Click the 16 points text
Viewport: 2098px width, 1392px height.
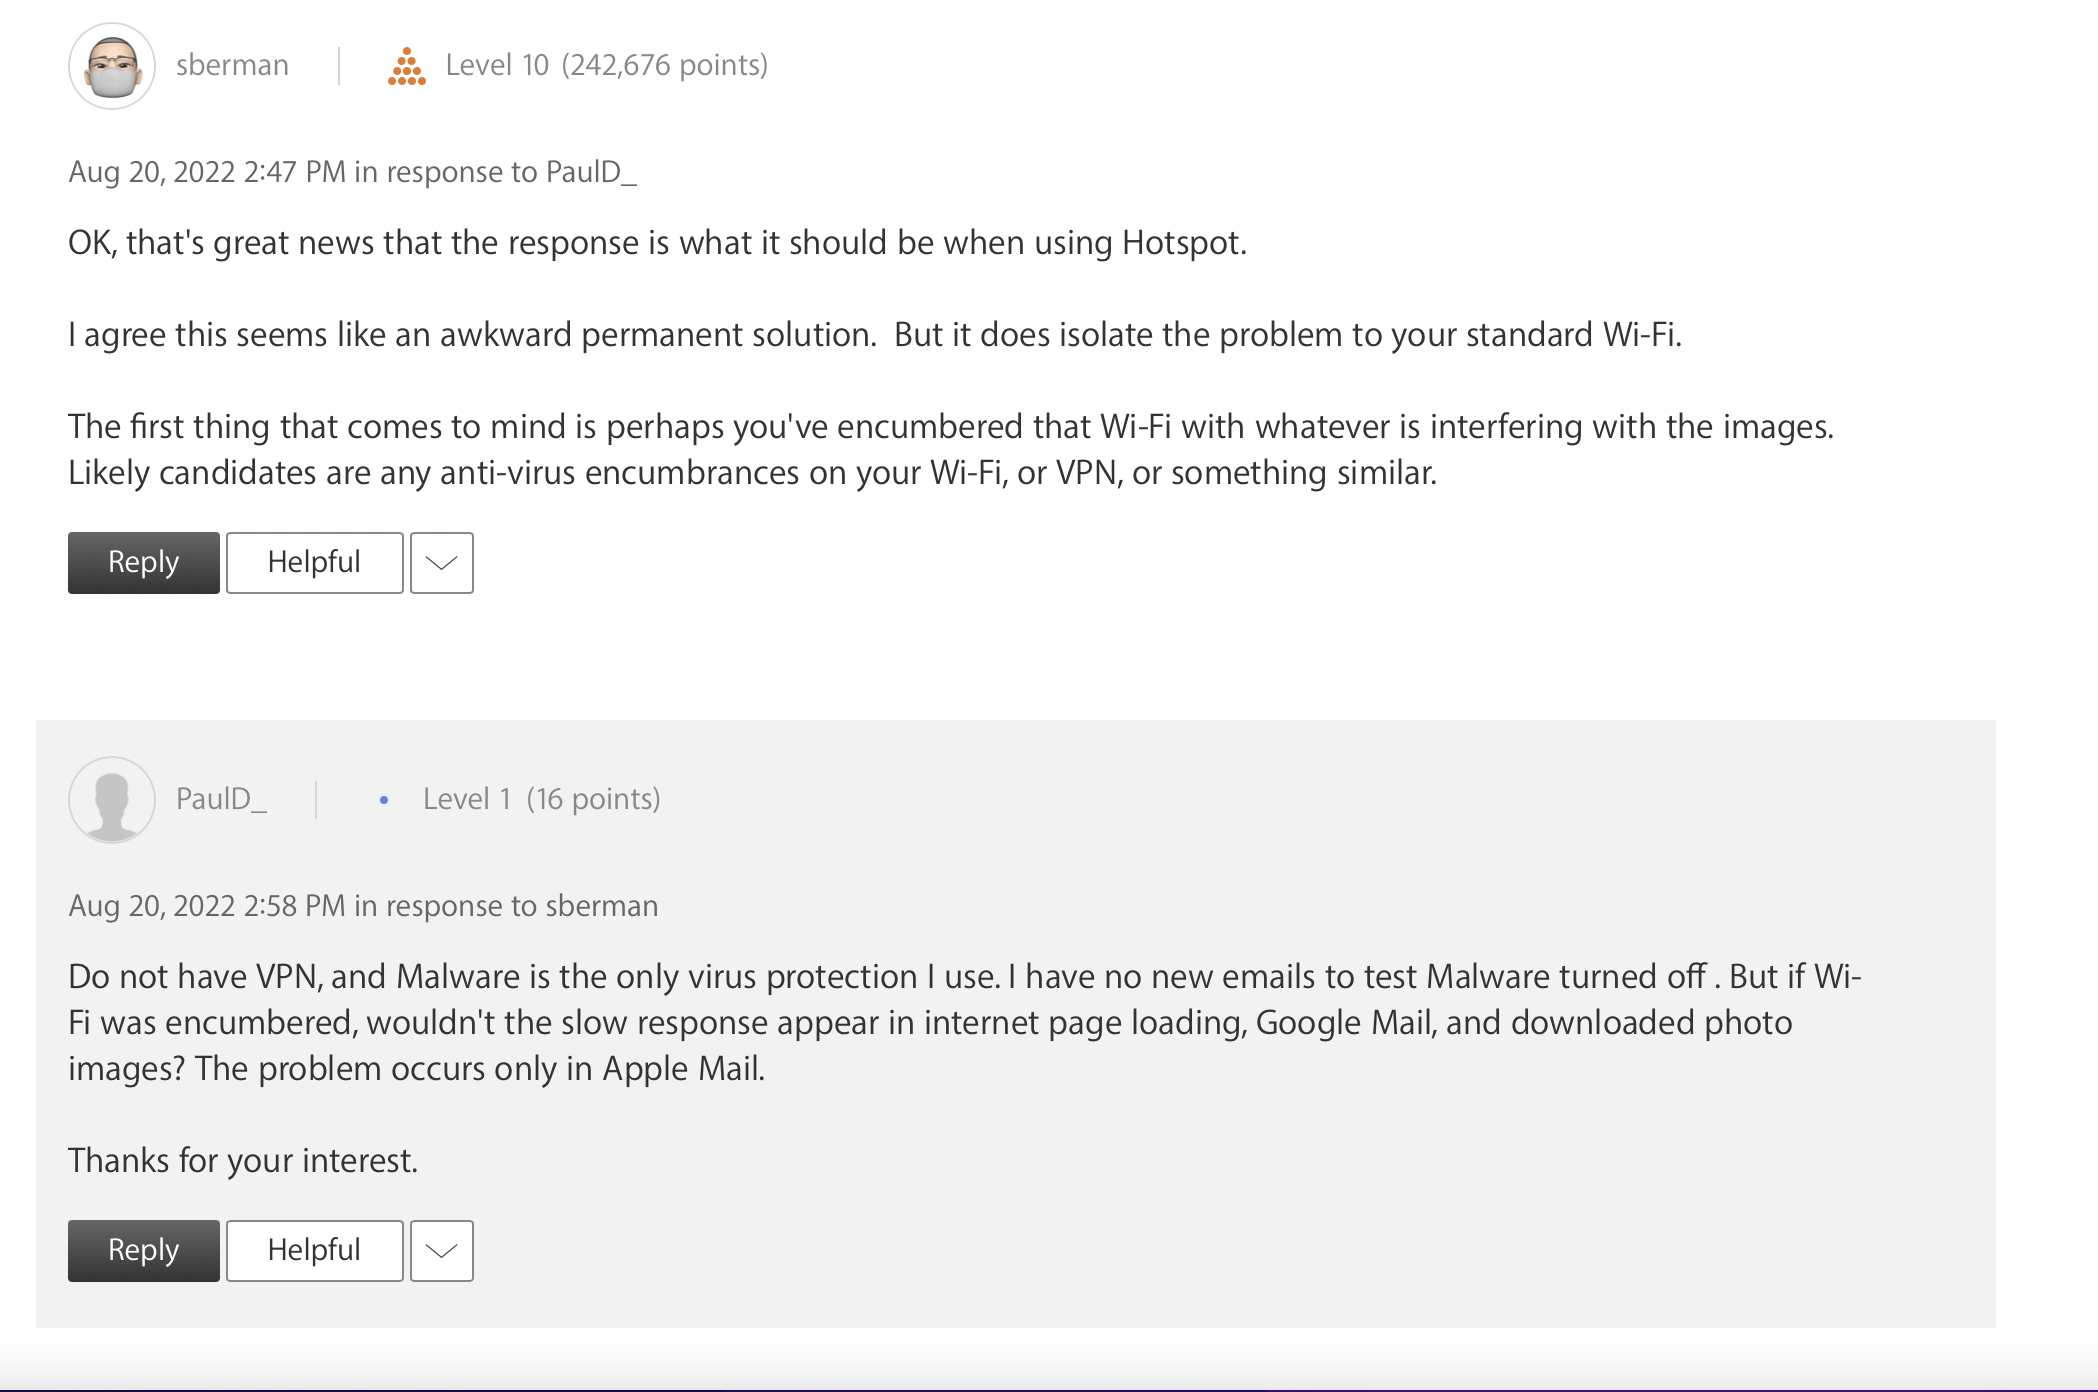click(594, 799)
